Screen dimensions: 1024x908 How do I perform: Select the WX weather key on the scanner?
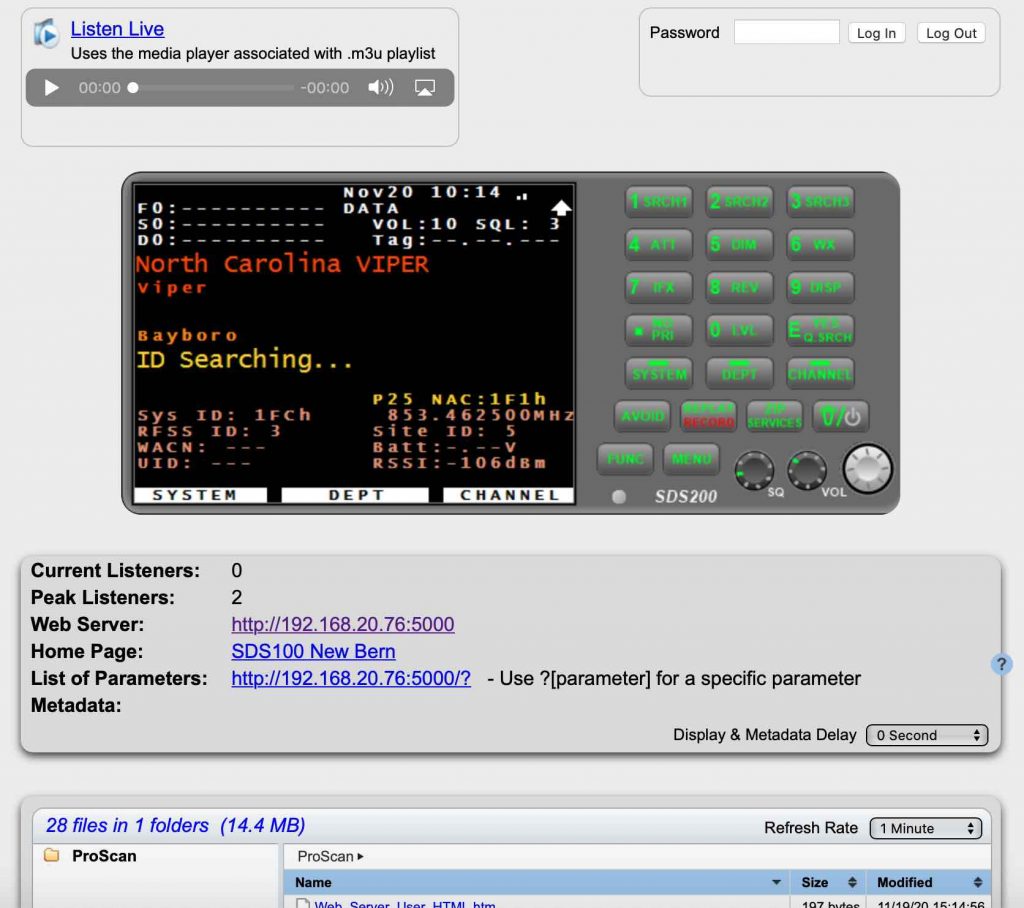point(820,244)
